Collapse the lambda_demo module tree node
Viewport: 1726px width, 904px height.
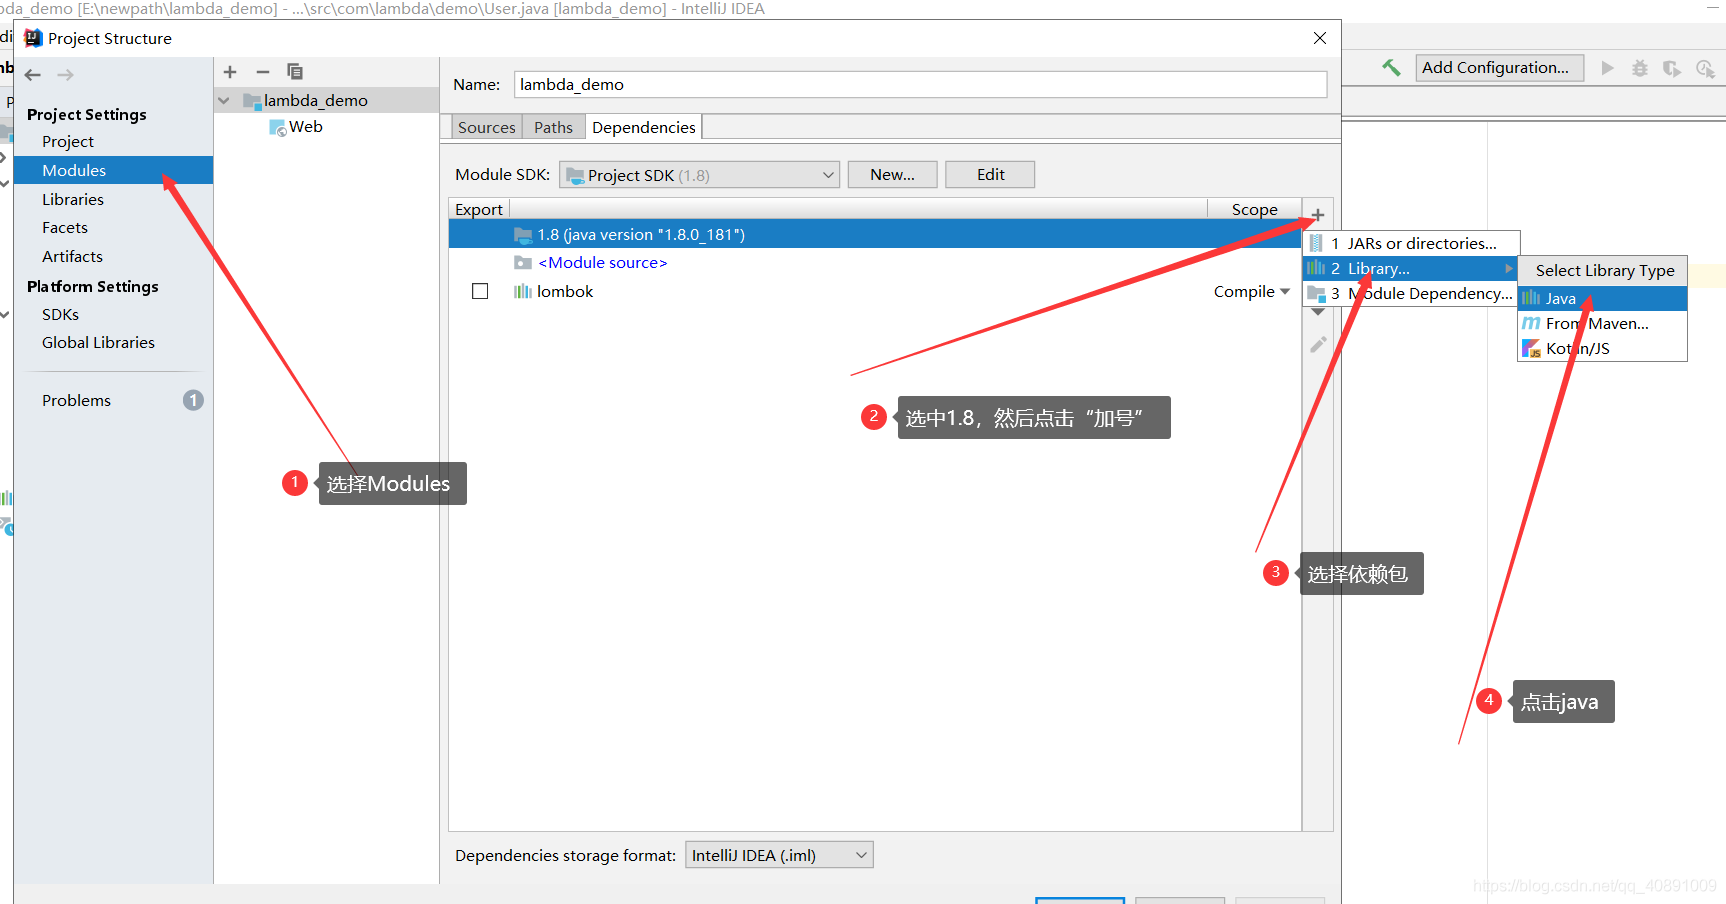pyautogui.click(x=224, y=101)
